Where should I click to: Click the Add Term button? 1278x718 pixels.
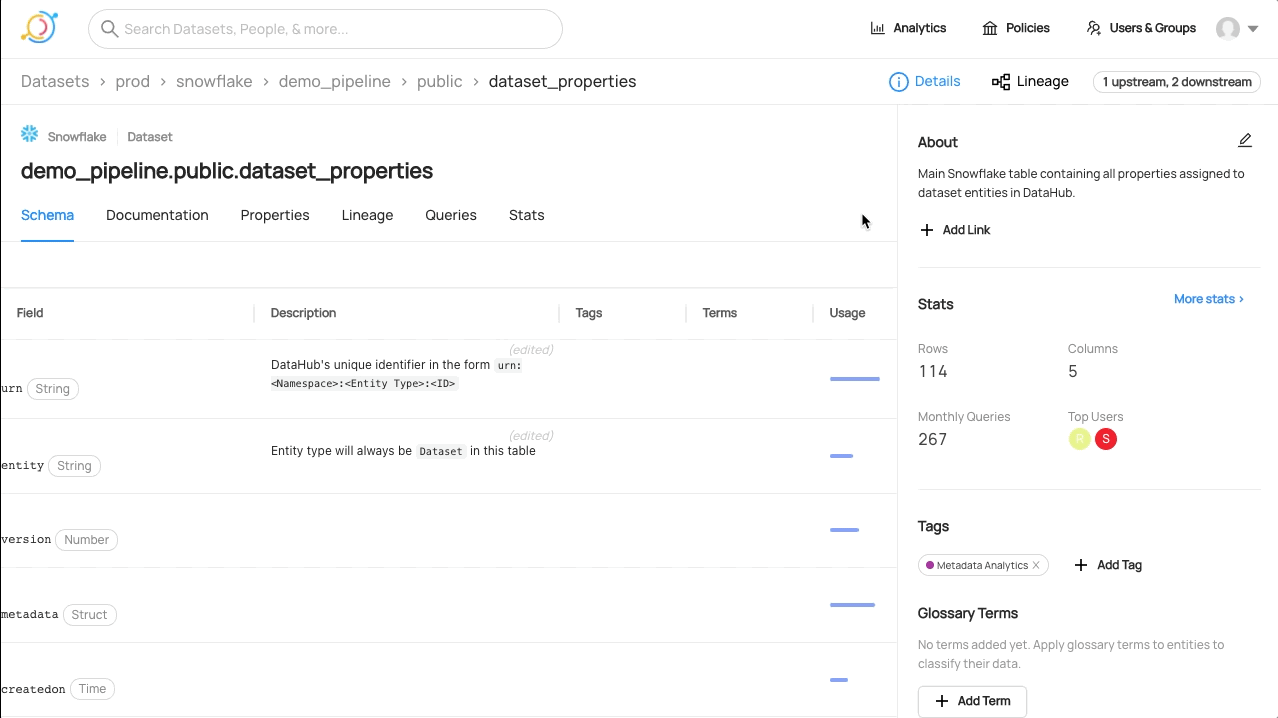(x=972, y=701)
